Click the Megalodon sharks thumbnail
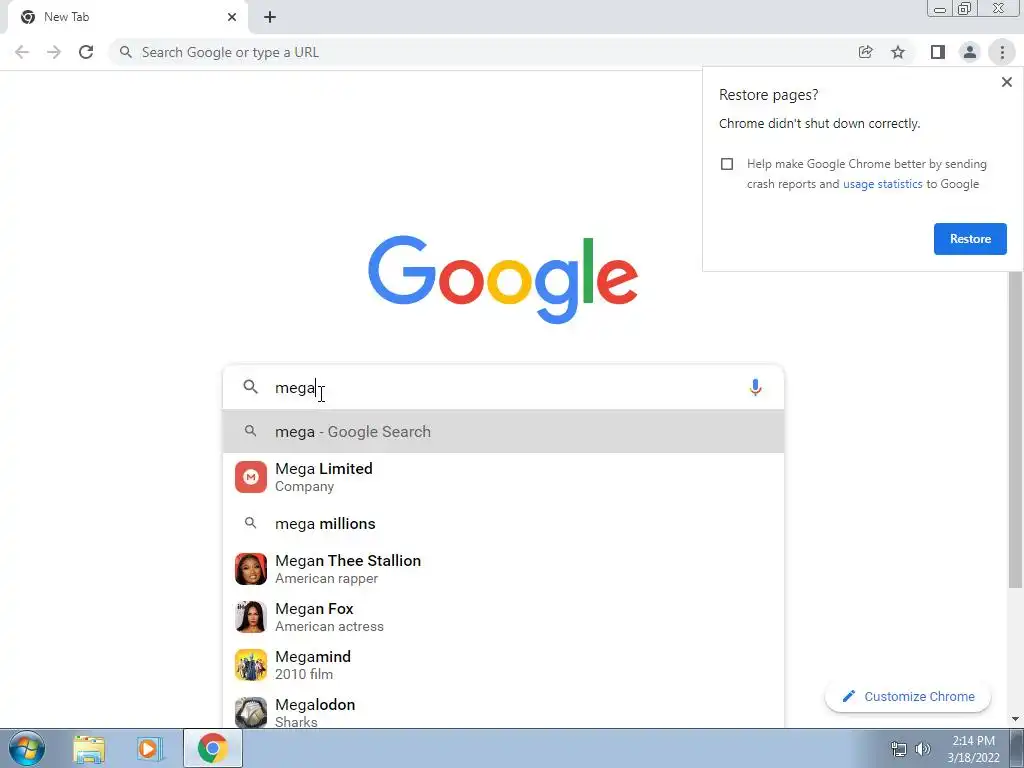 coord(251,712)
